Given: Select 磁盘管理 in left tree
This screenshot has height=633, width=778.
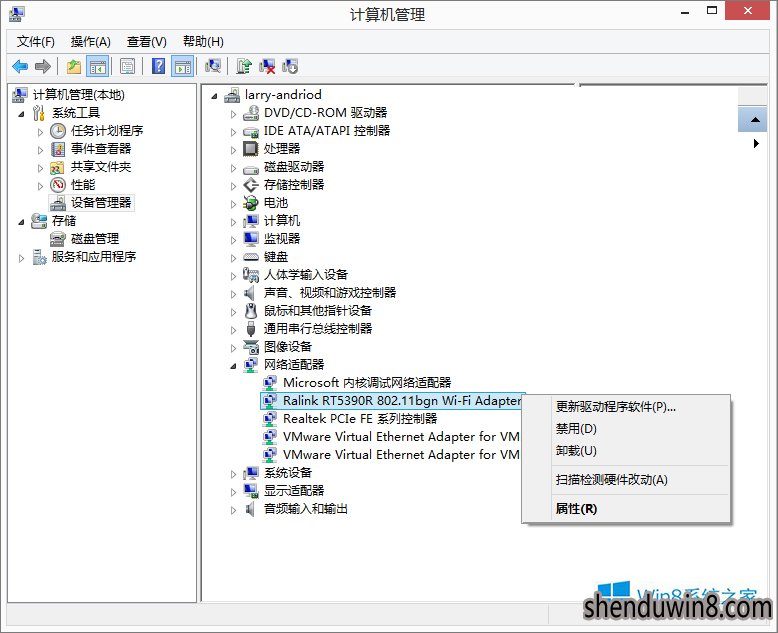Looking at the screenshot, I should point(95,239).
